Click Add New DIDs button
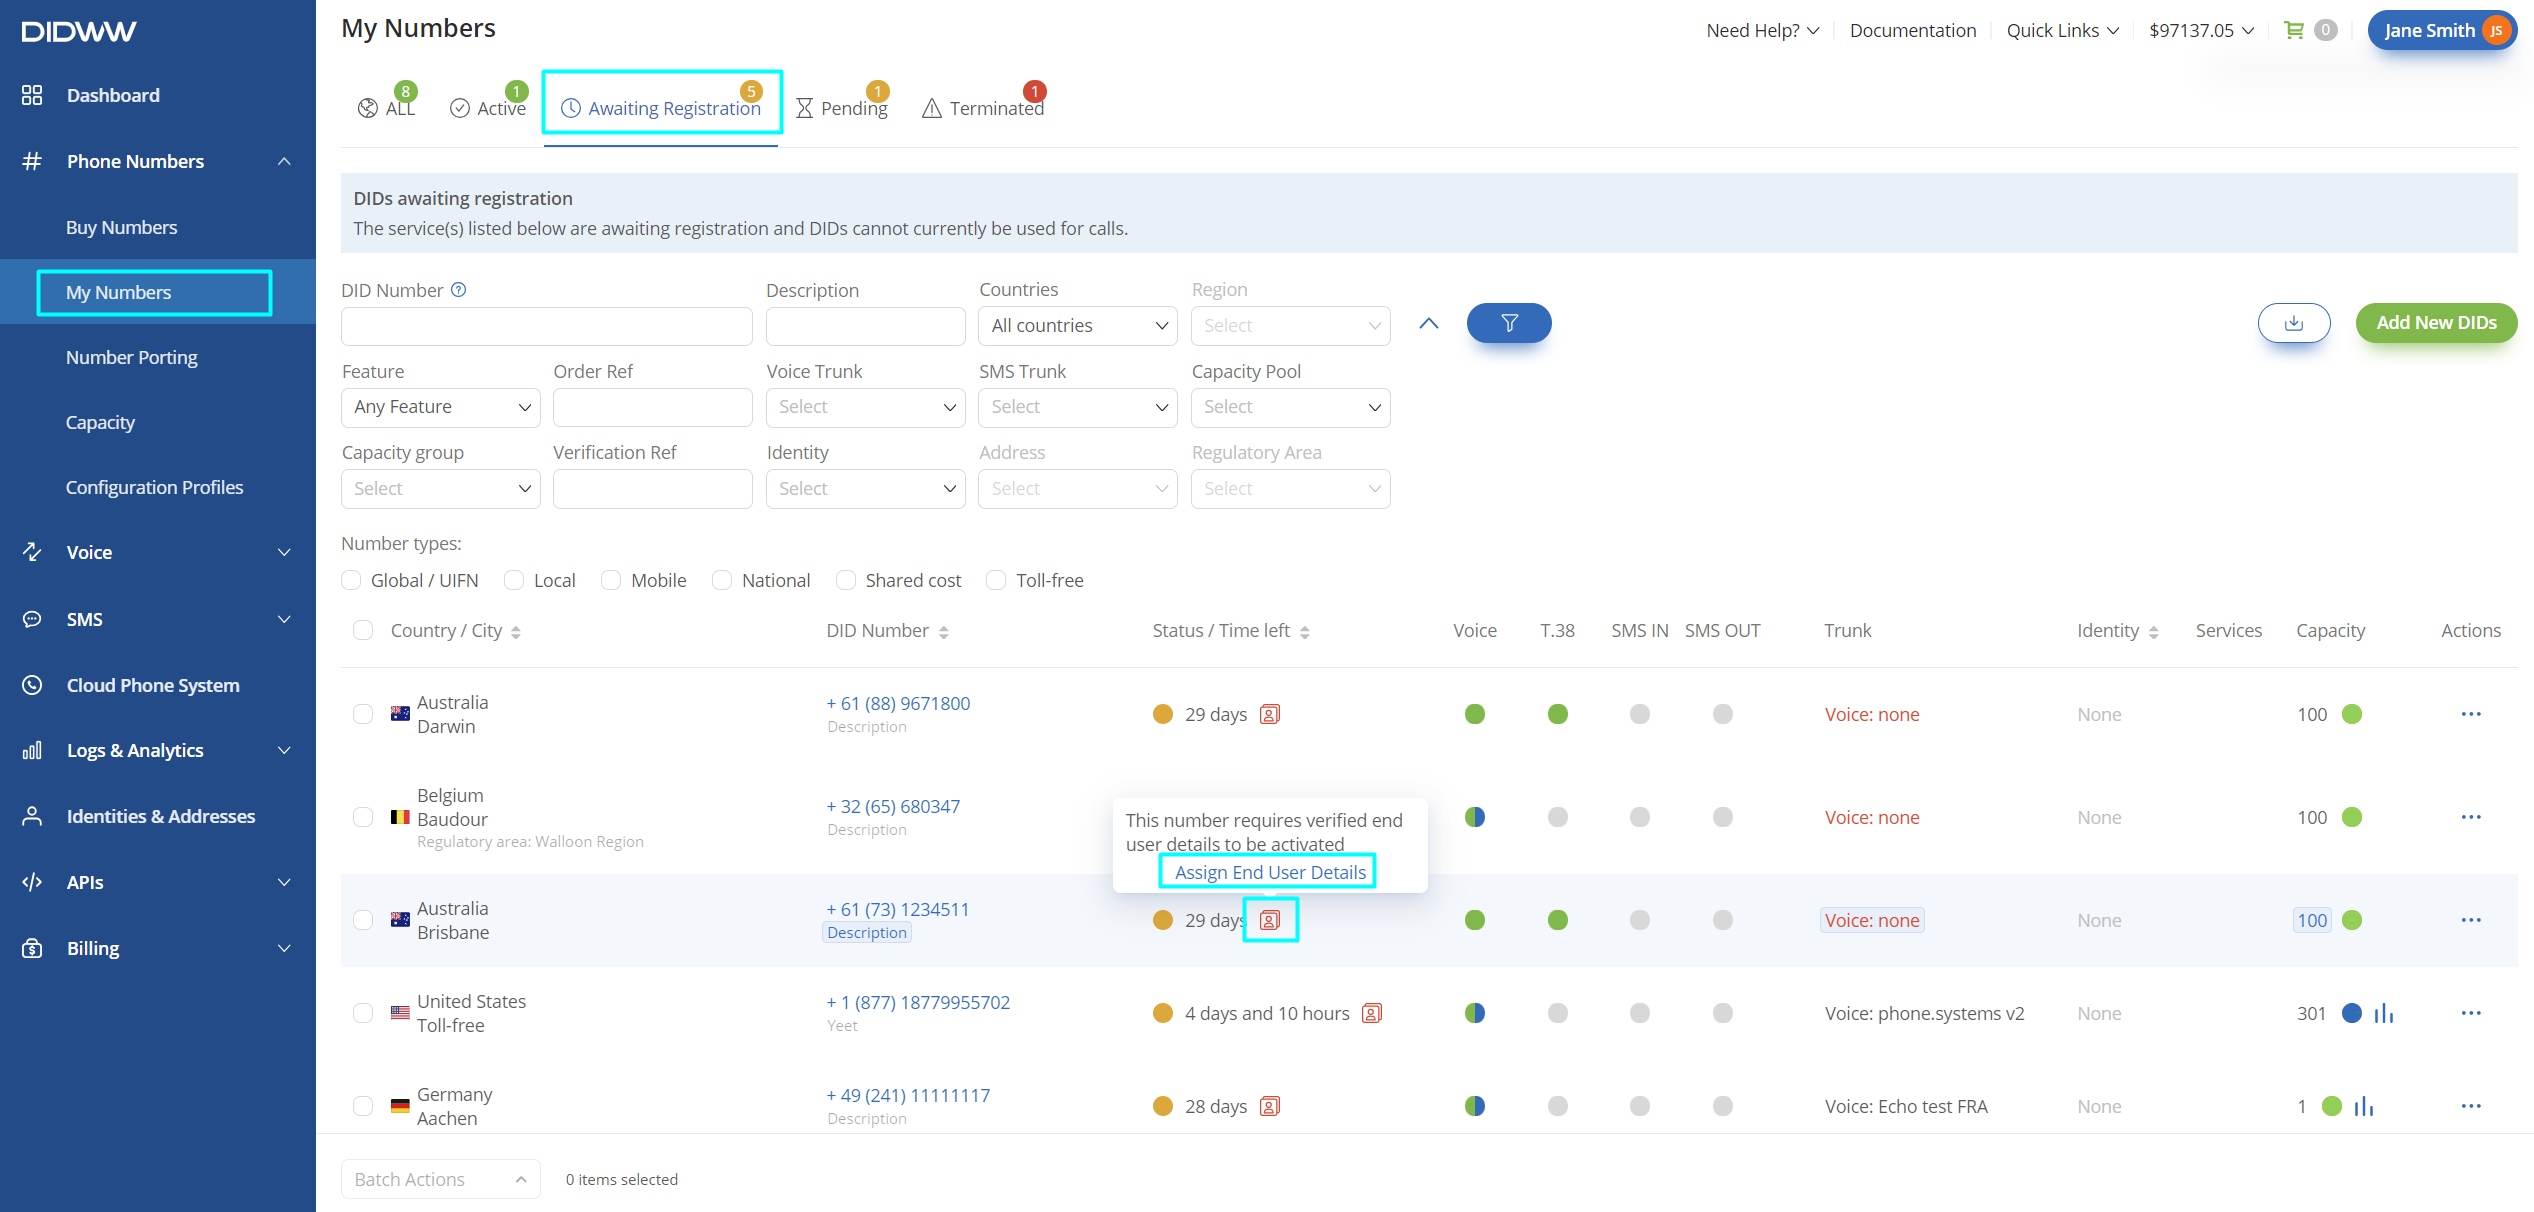Image resolution: width=2534 pixels, height=1212 pixels. coord(2436,323)
